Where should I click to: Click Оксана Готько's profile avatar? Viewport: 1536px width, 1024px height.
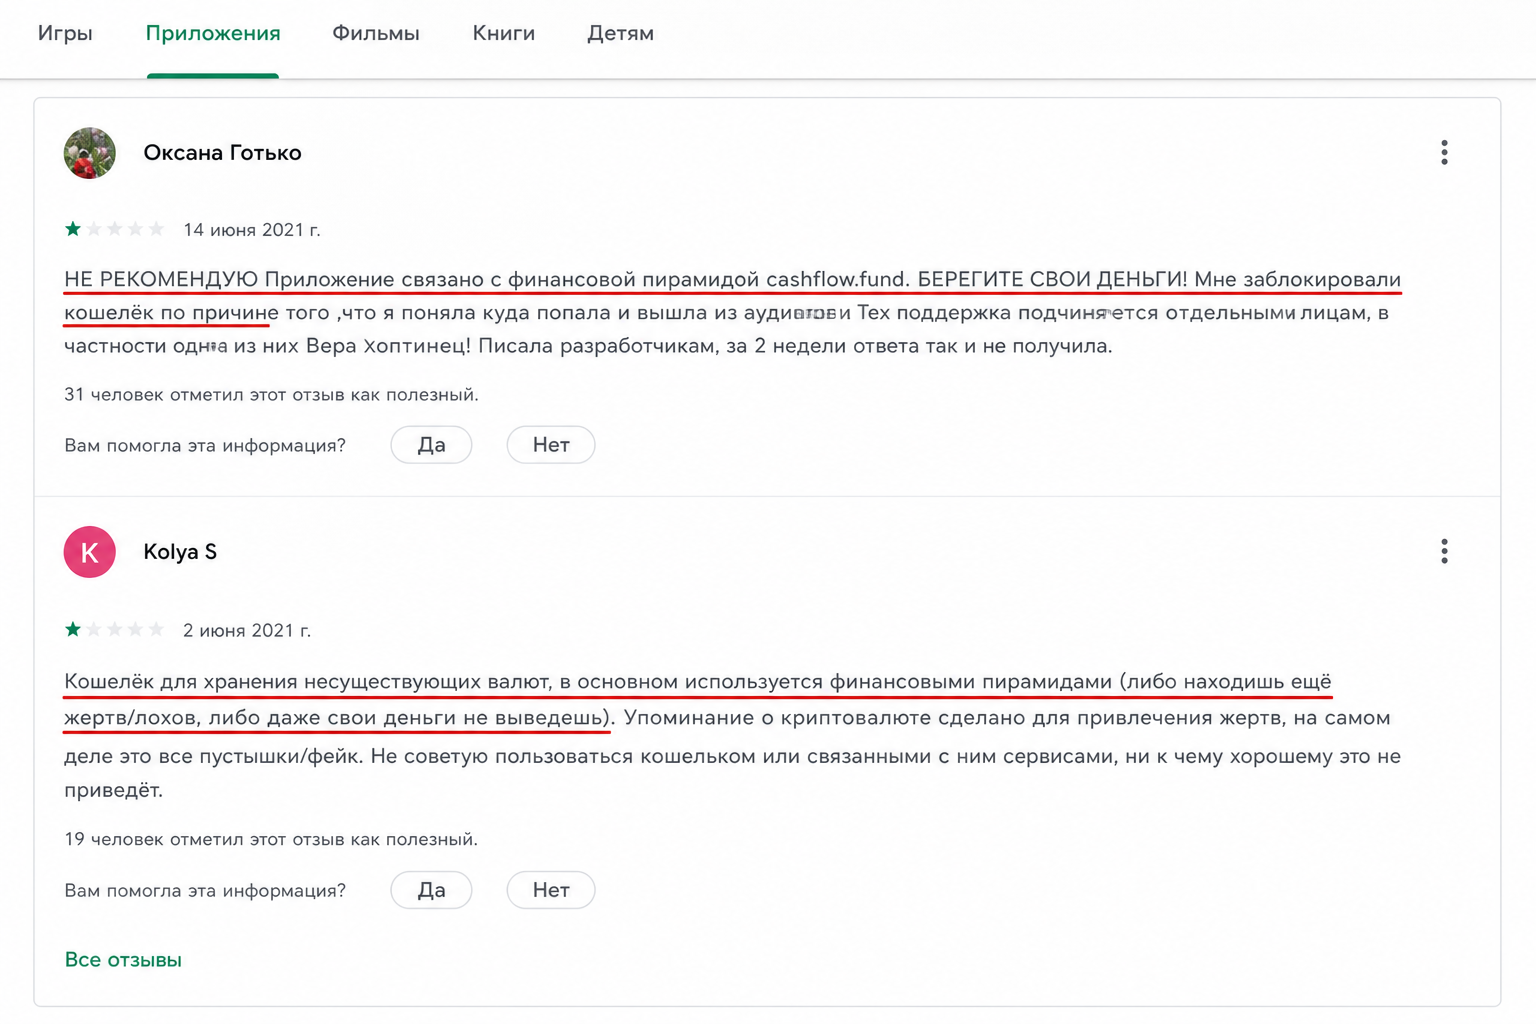[x=90, y=153]
